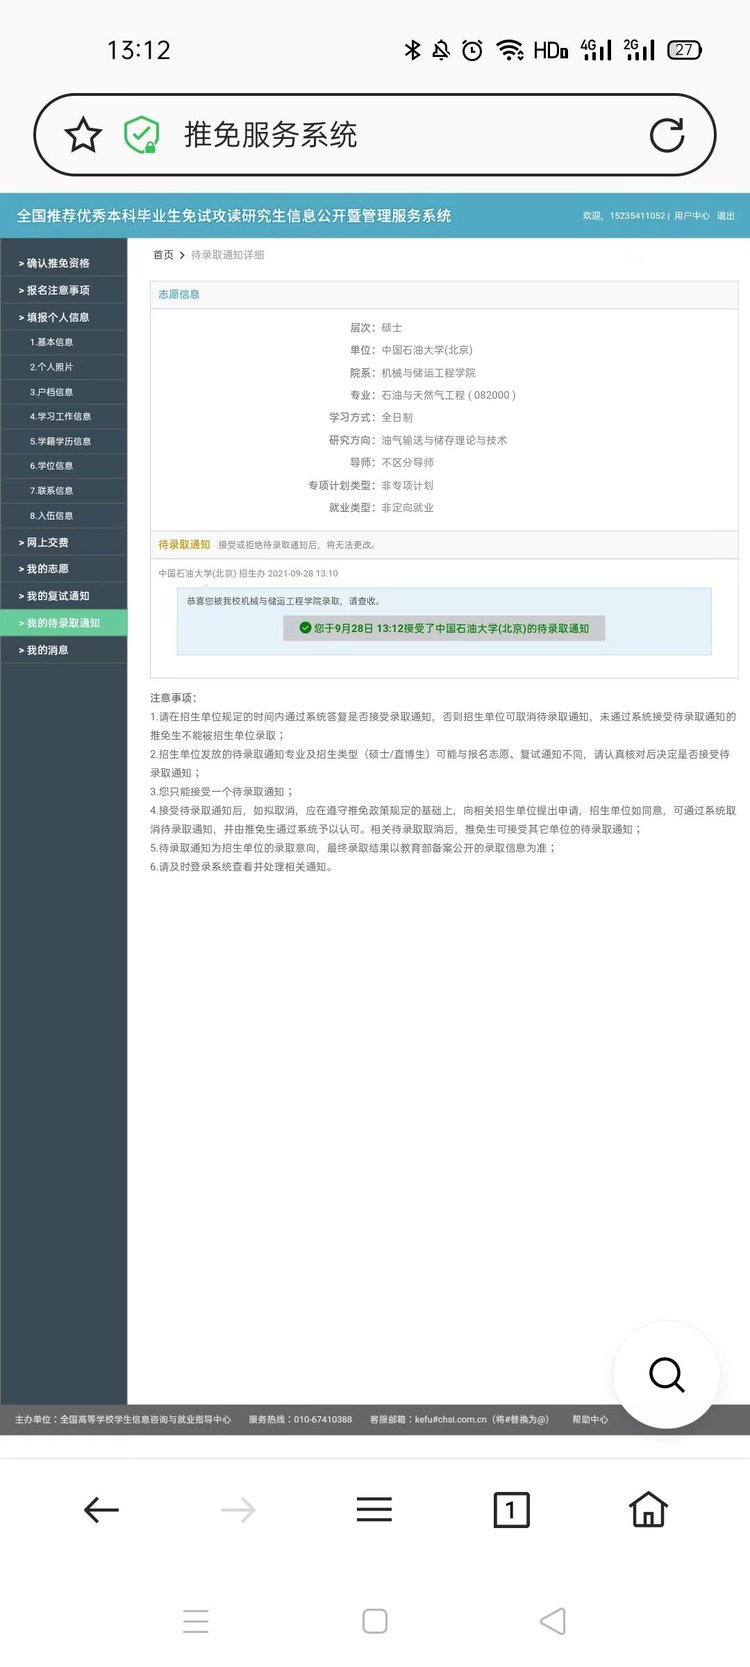Viewport: 750px width, 1667px height.
Task: Open 5.学籍学历信息 in sidebar
Action: click(x=64, y=441)
